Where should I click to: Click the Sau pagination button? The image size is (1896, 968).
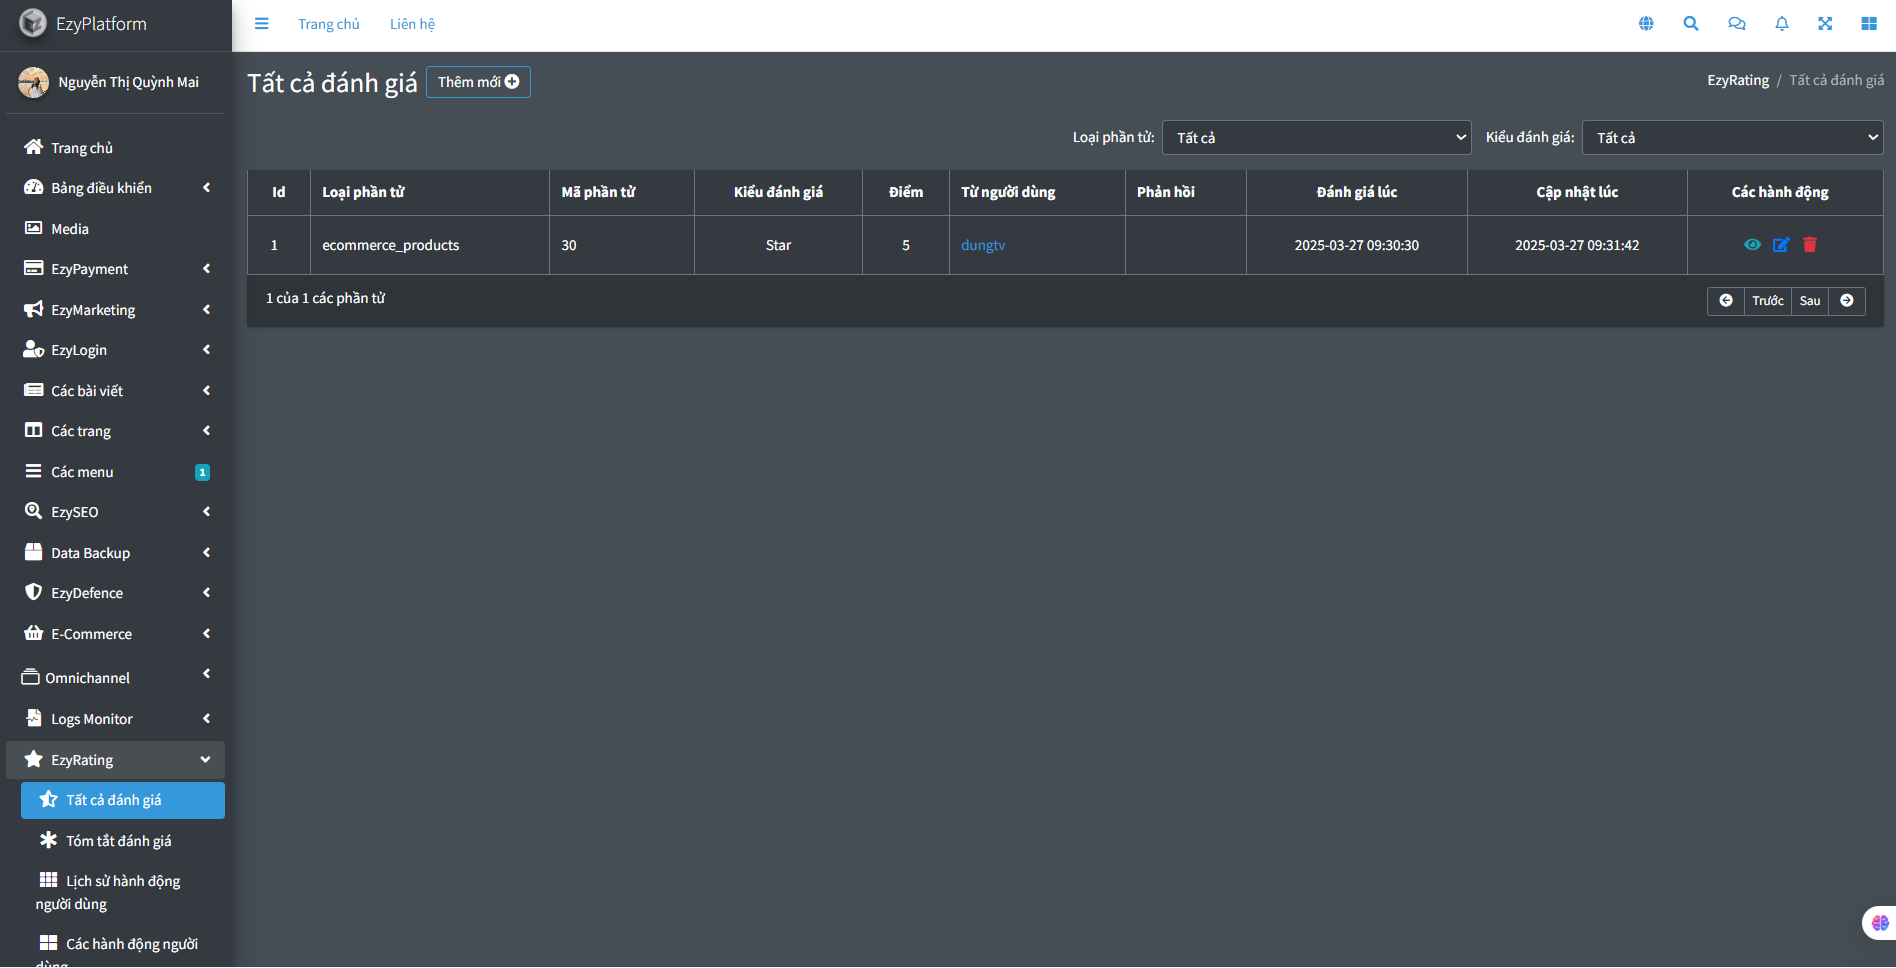pos(1810,301)
